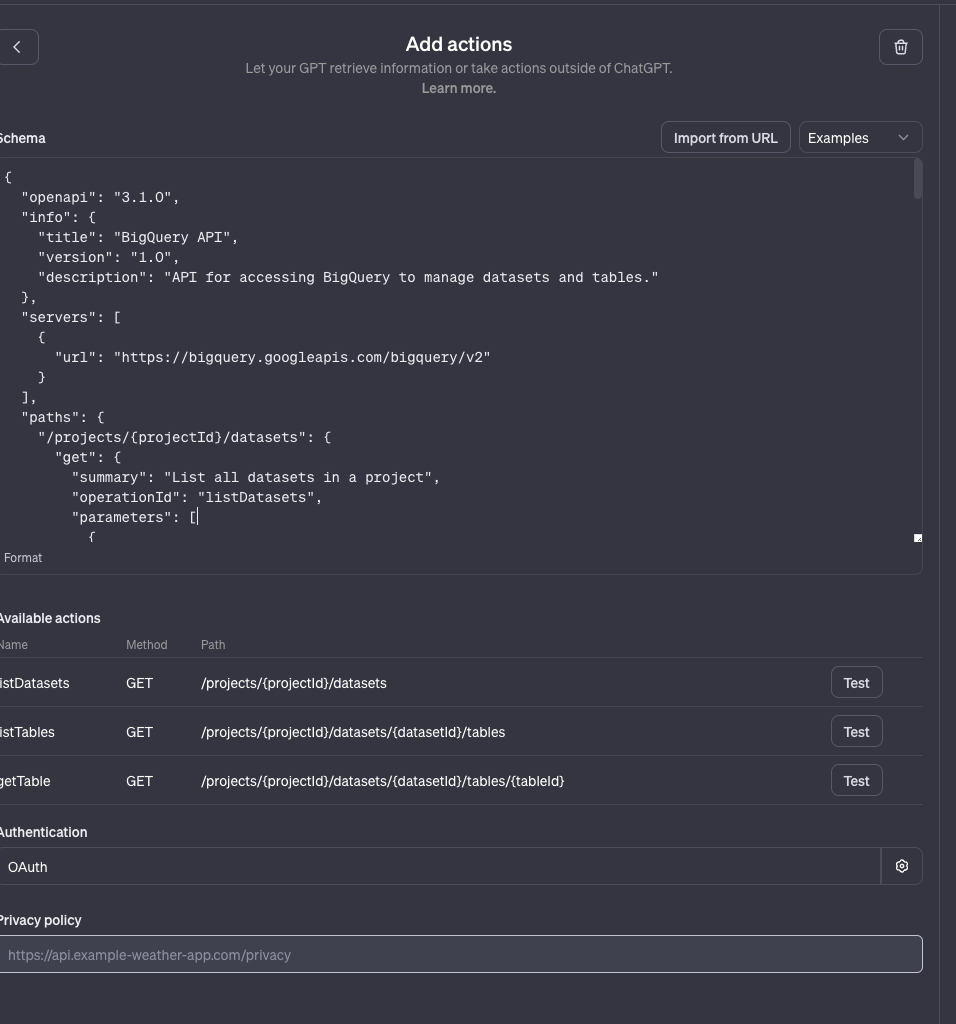This screenshot has width=956, height=1024.
Task: Click the "servers": [ line
Action: click(x=71, y=317)
